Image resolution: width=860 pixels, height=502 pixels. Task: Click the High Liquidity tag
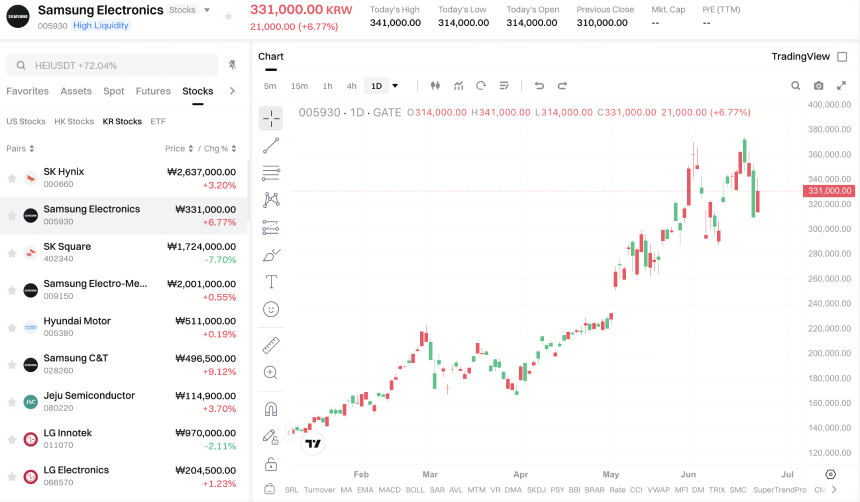[x=101, y=25]
